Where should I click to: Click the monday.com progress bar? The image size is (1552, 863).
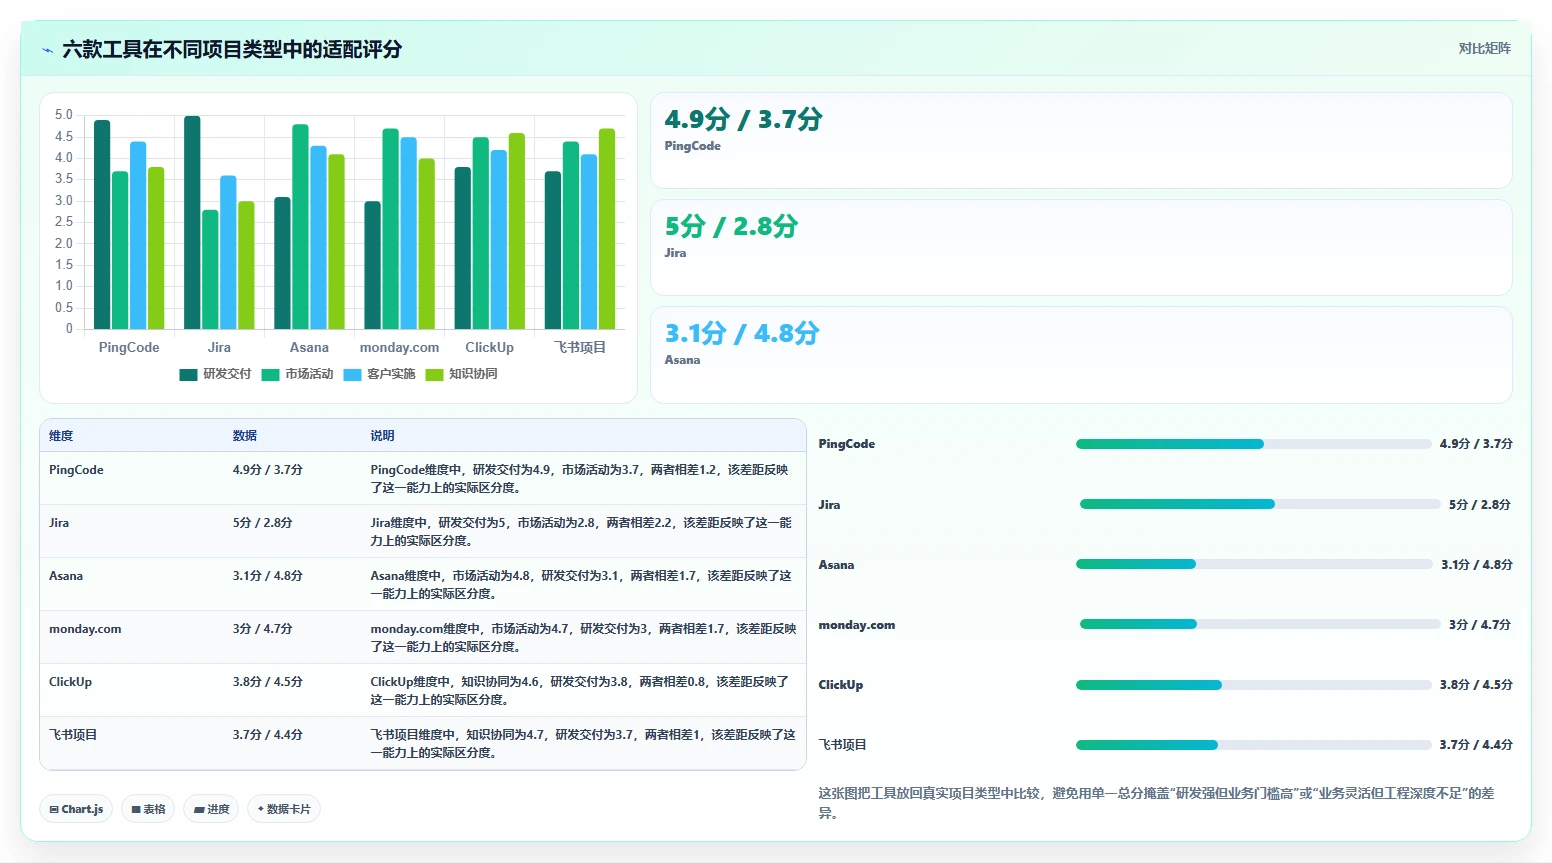(x=1260, y=624)
